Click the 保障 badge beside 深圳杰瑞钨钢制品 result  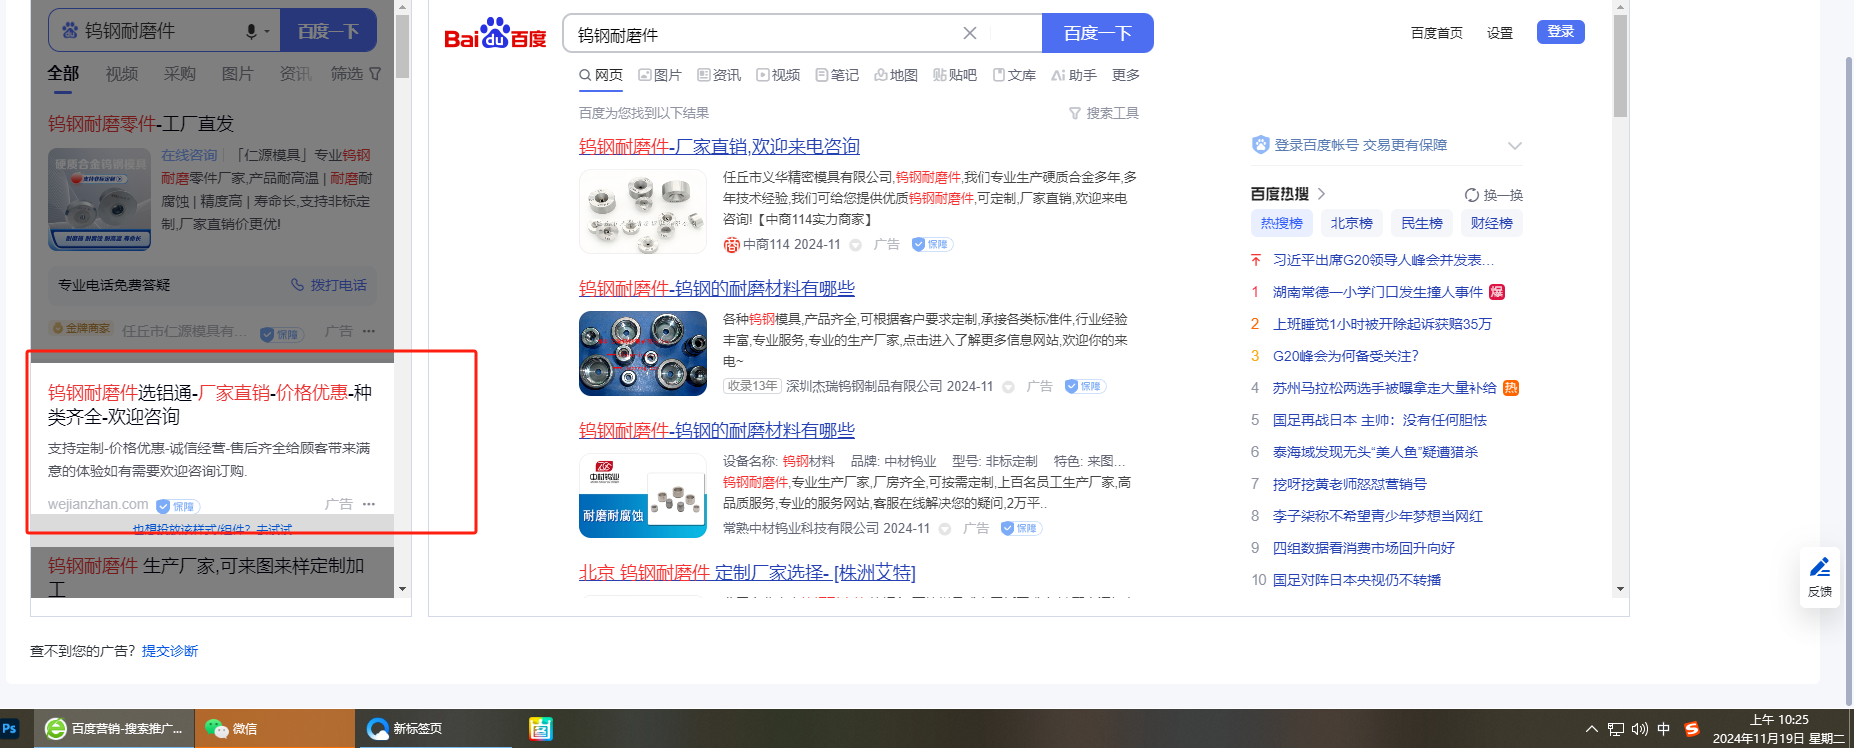point(1085,386)
